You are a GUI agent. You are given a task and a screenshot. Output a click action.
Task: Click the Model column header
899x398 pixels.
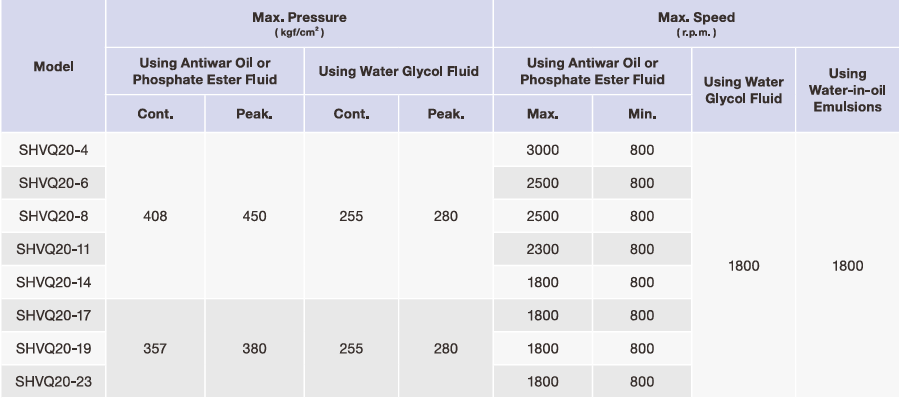pos(53,67)
